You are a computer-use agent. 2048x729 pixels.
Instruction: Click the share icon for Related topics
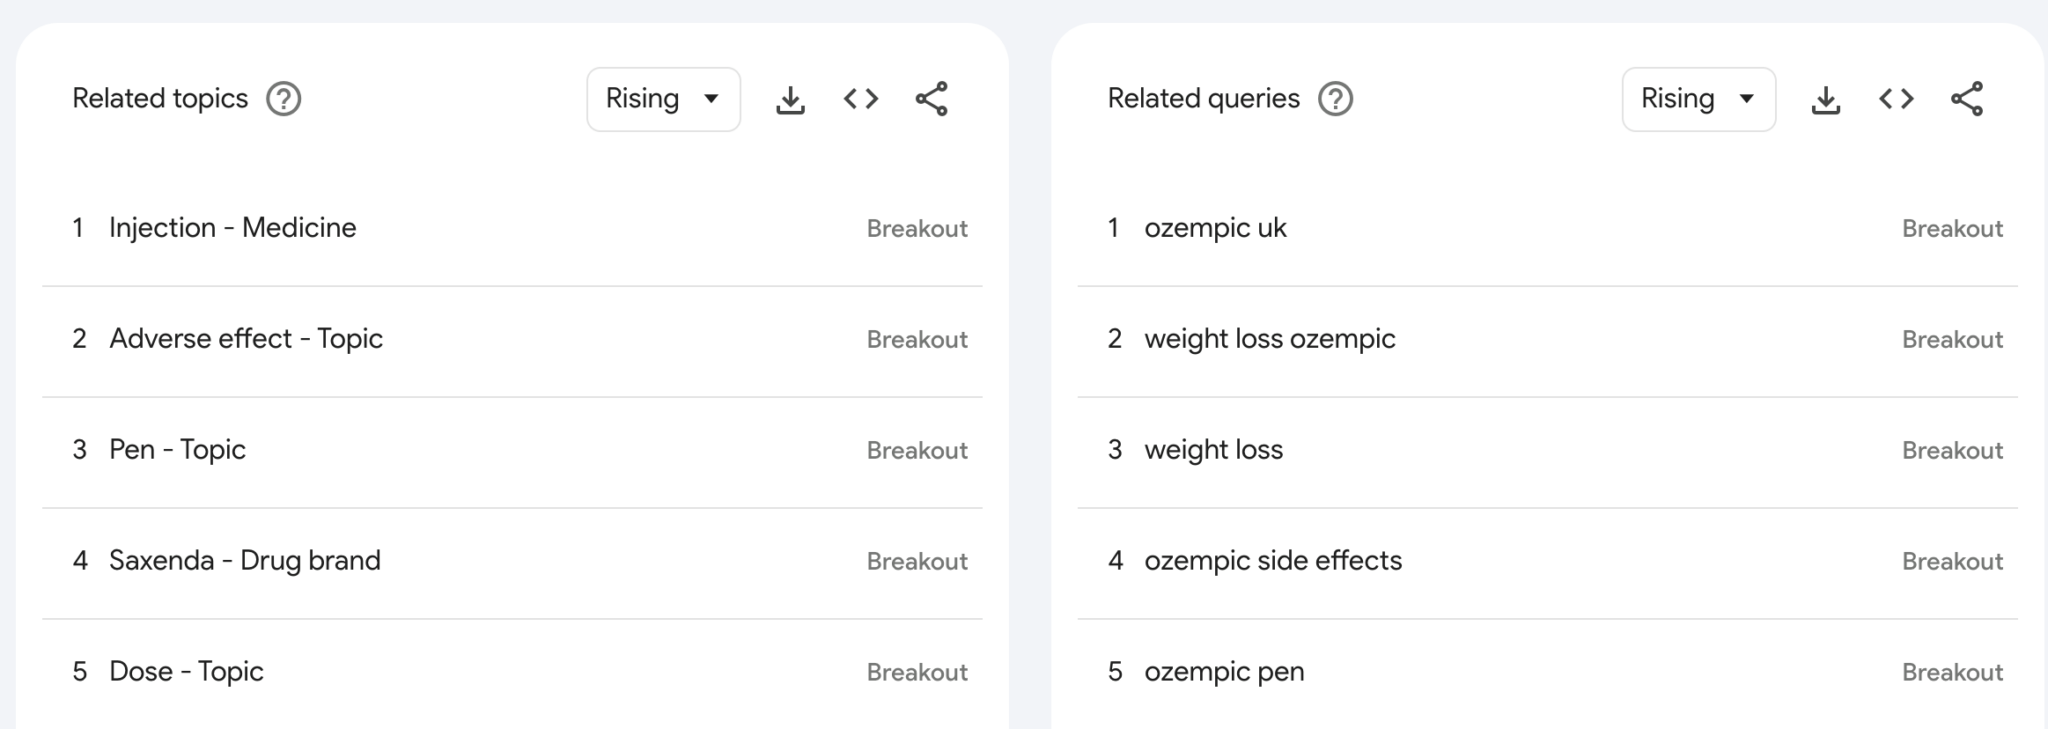(931, 98)
